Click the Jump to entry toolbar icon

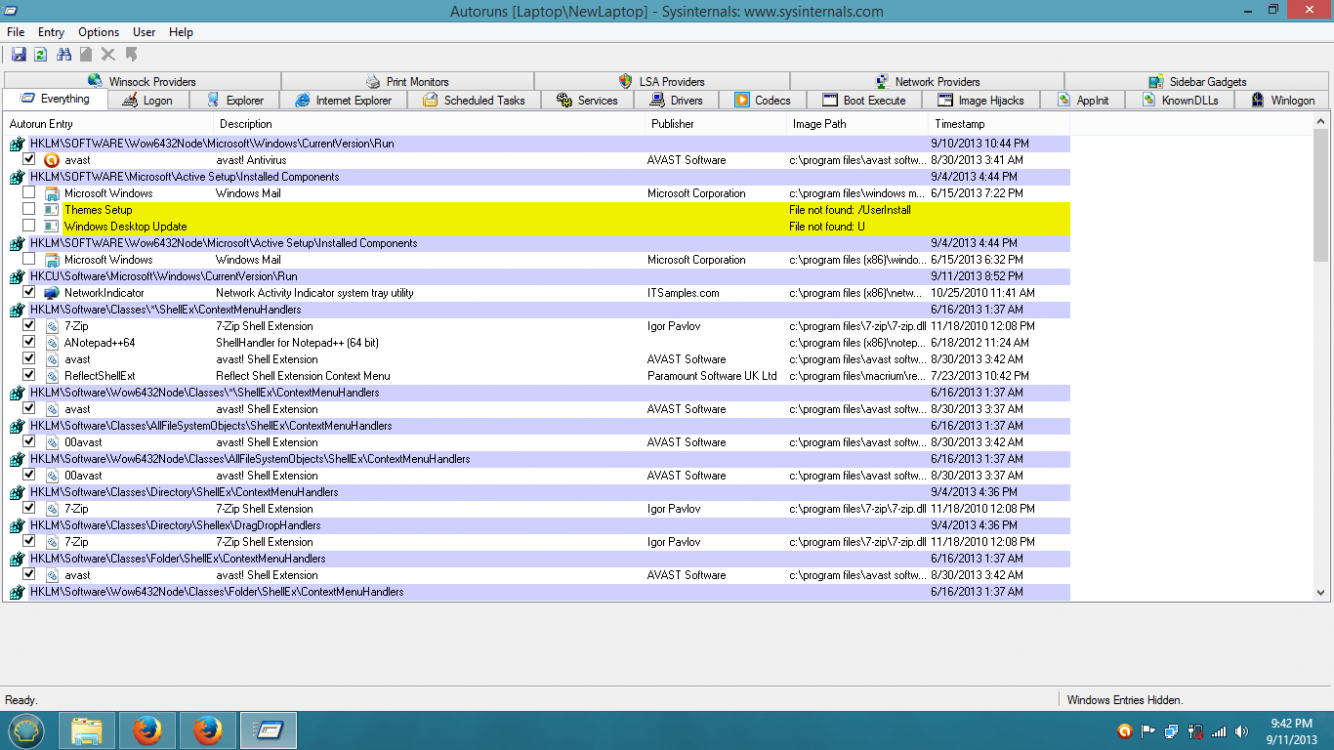pyautogui.click(x=131, y=54)
